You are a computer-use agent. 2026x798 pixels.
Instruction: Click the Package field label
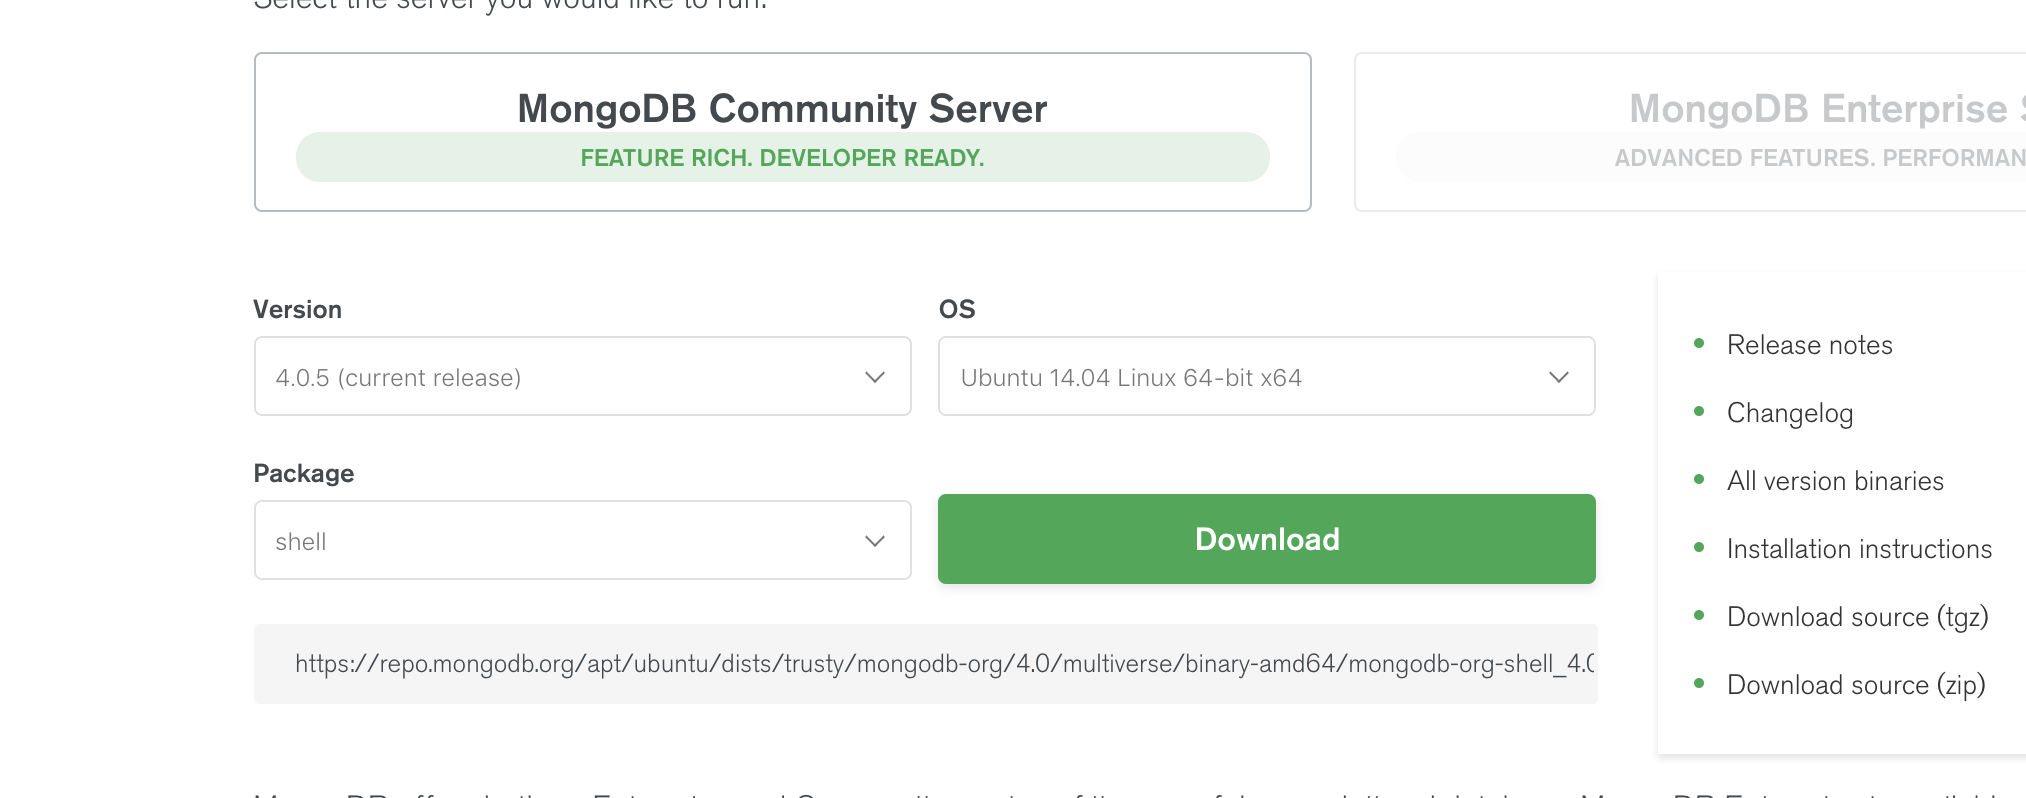point(304,473)
